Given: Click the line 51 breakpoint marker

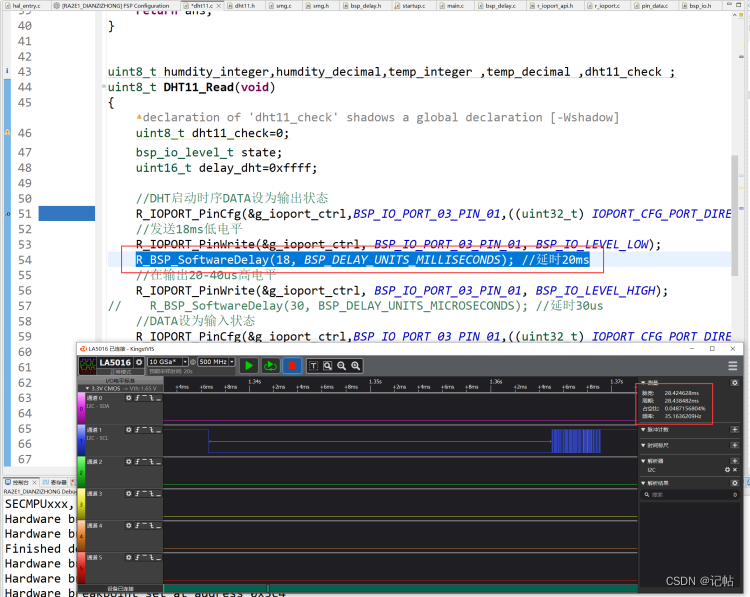Looking at the screenshot, I should pos(8,214).
